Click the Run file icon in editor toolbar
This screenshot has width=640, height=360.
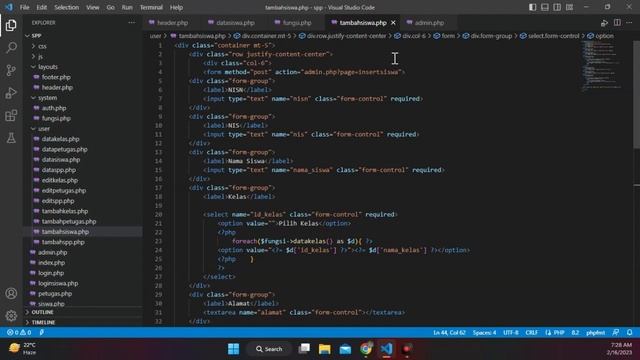coord(604,23)
